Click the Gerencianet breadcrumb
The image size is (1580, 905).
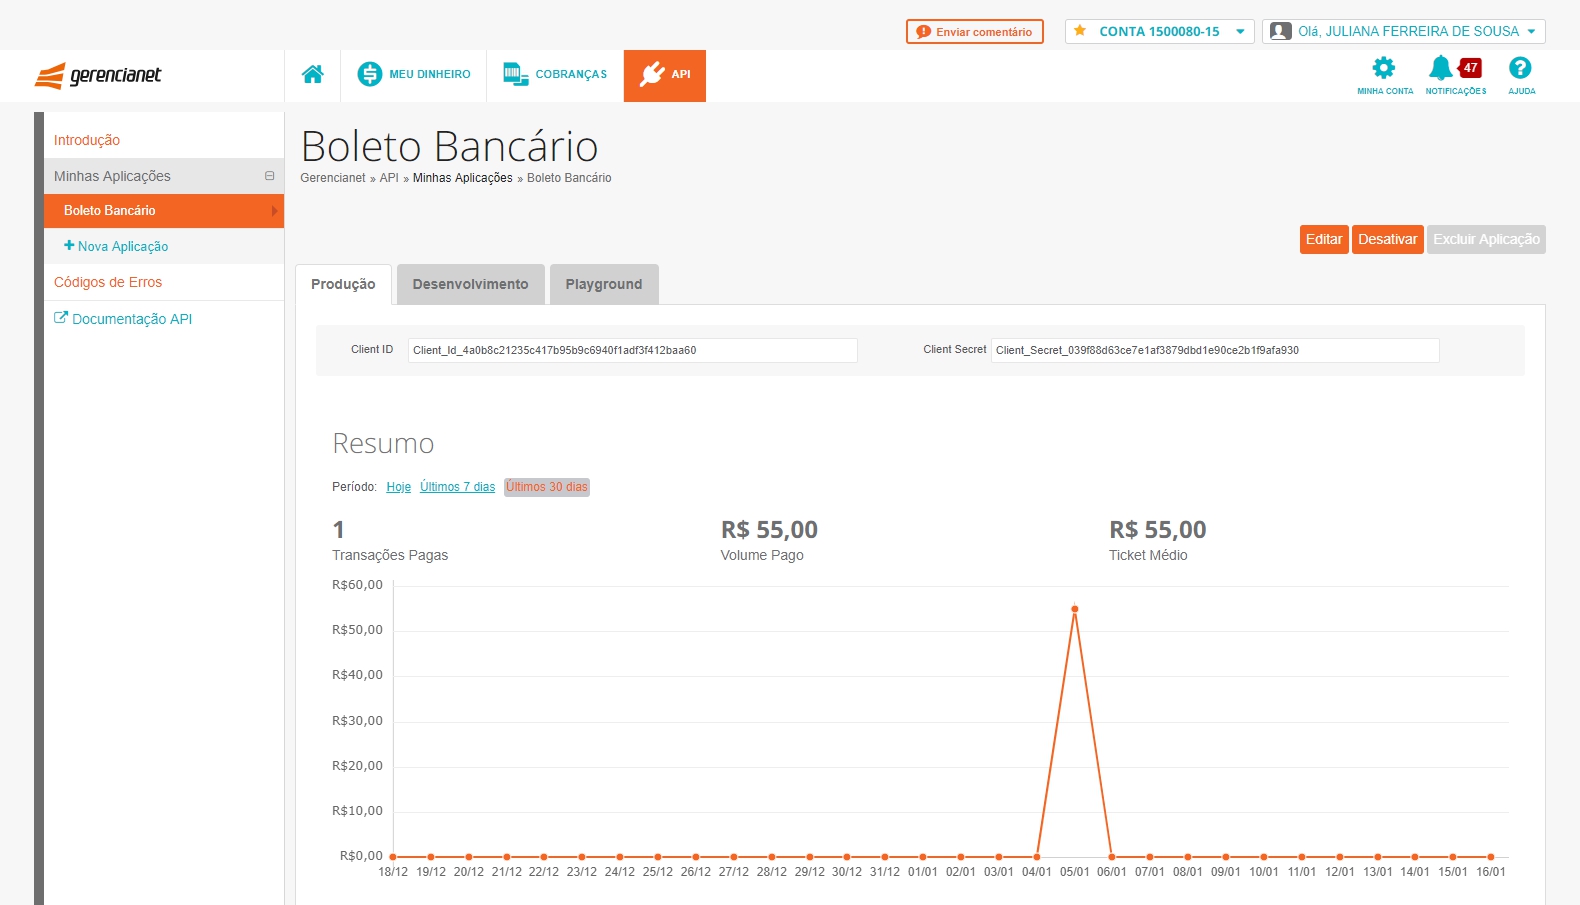coord(333,178)
